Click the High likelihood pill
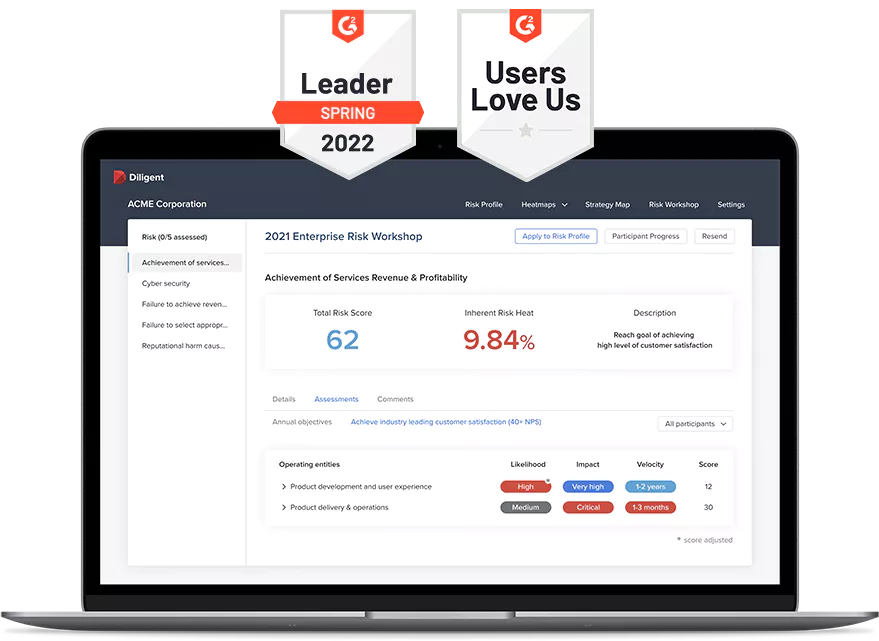The height and width of the screenshot is (641, 879). 525,487
